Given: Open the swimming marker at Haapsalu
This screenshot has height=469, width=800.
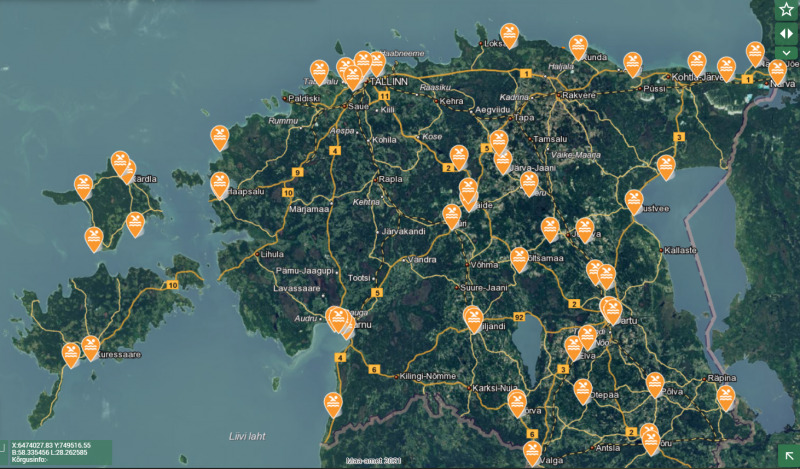Looking at the screenshot, I should click(x=220, y=183).
